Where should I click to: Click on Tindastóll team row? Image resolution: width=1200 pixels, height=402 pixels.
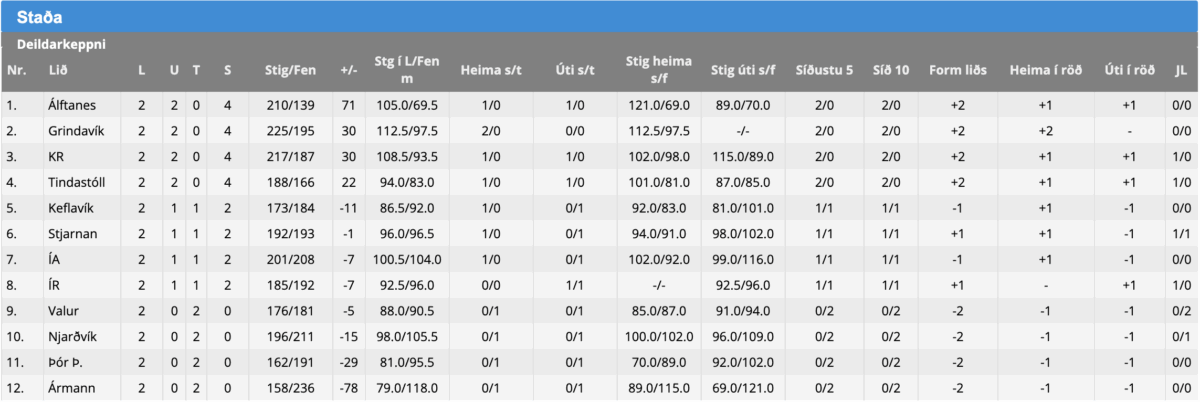(x=75, y=182)
